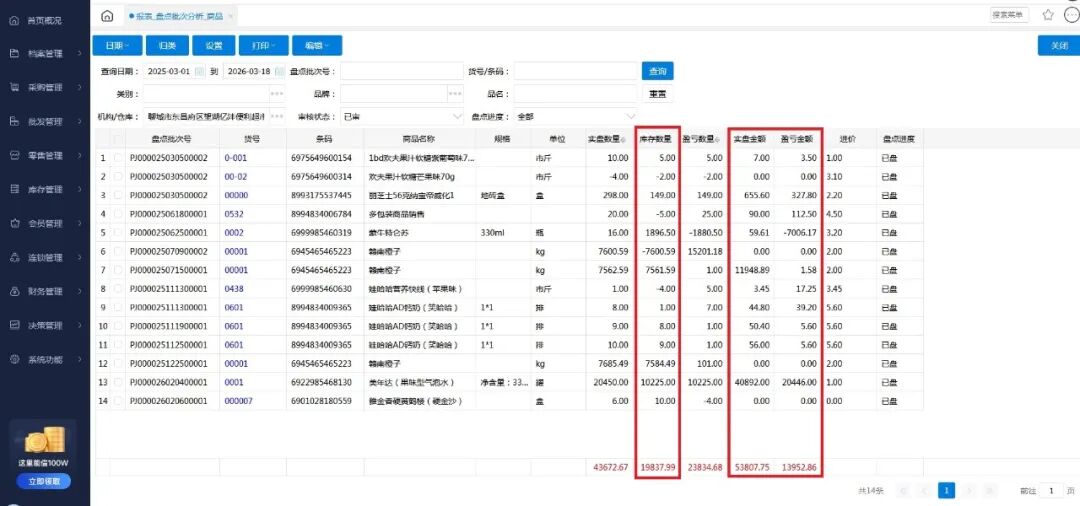Click the ellipsis picker in 类别 field
Image resolution: width=1080 pixels, height=506 pixels.
277,93
